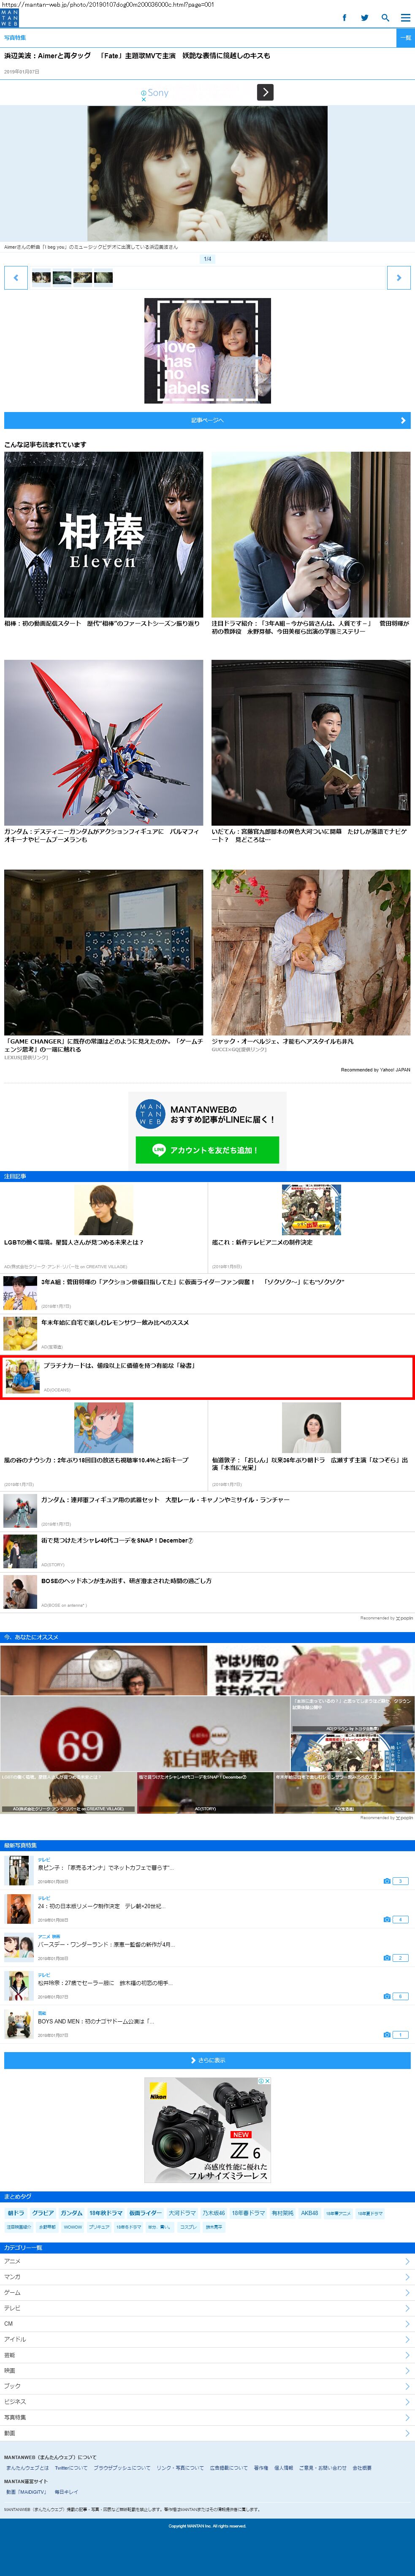Image resolution: width=415 pixels, height=2576 pixels.
Task: Expand the CM category chevron
Action: pos(406,2324)
